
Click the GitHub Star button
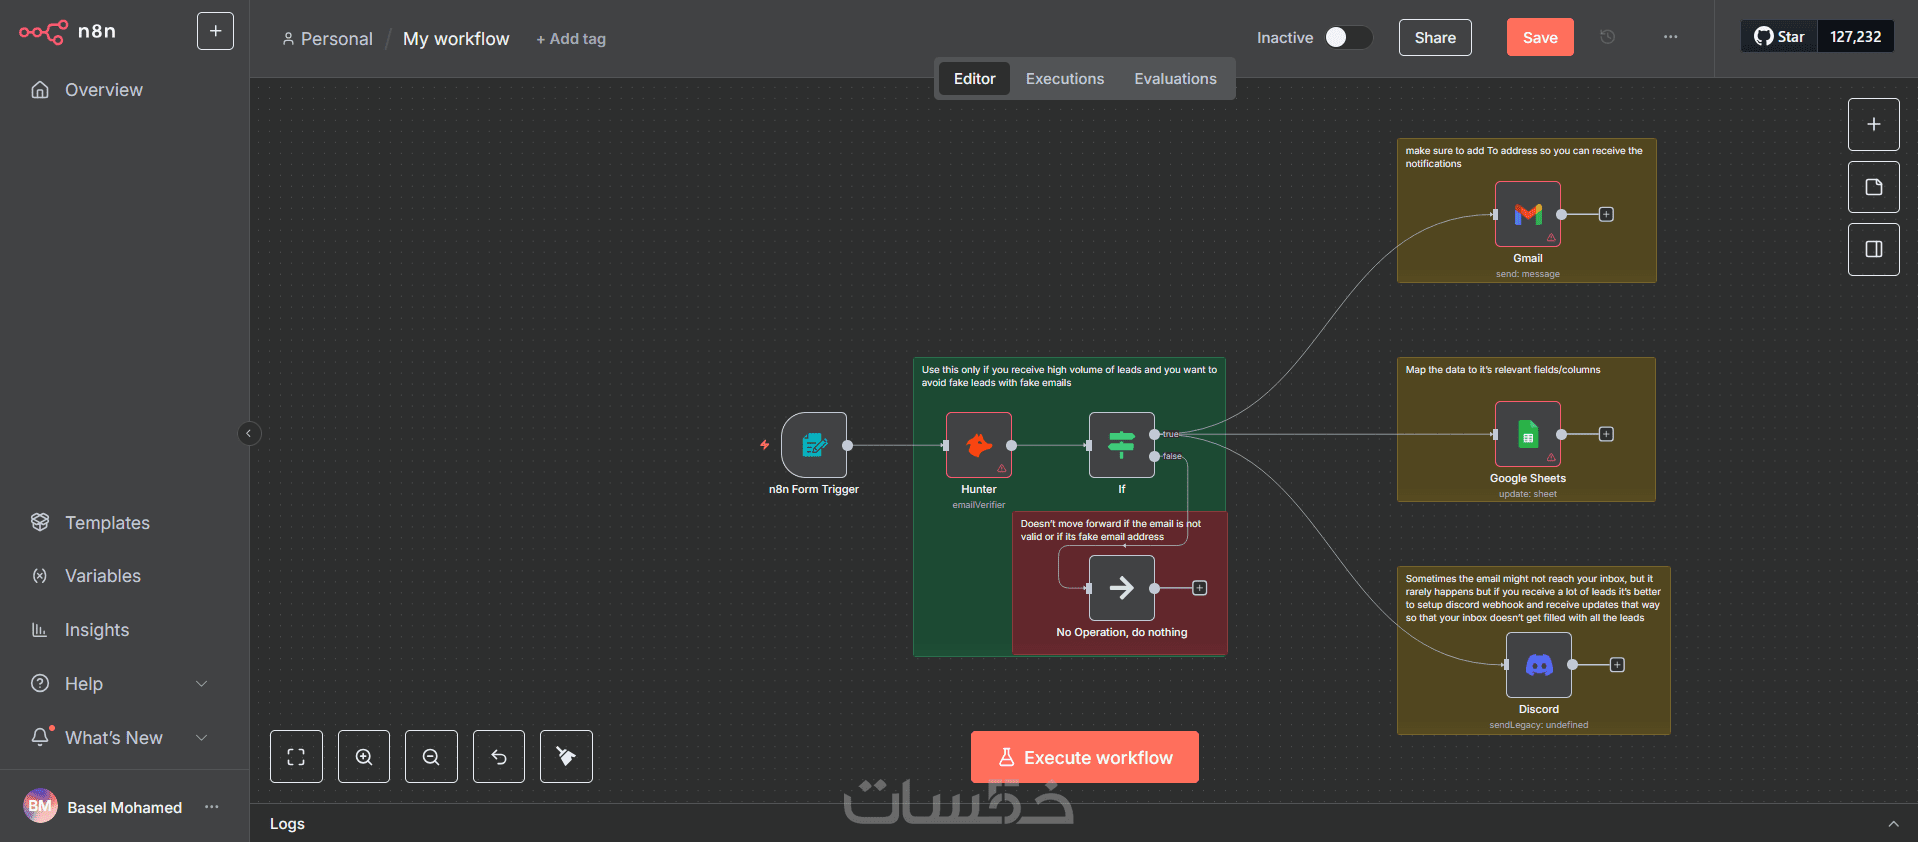point(1779,37)
